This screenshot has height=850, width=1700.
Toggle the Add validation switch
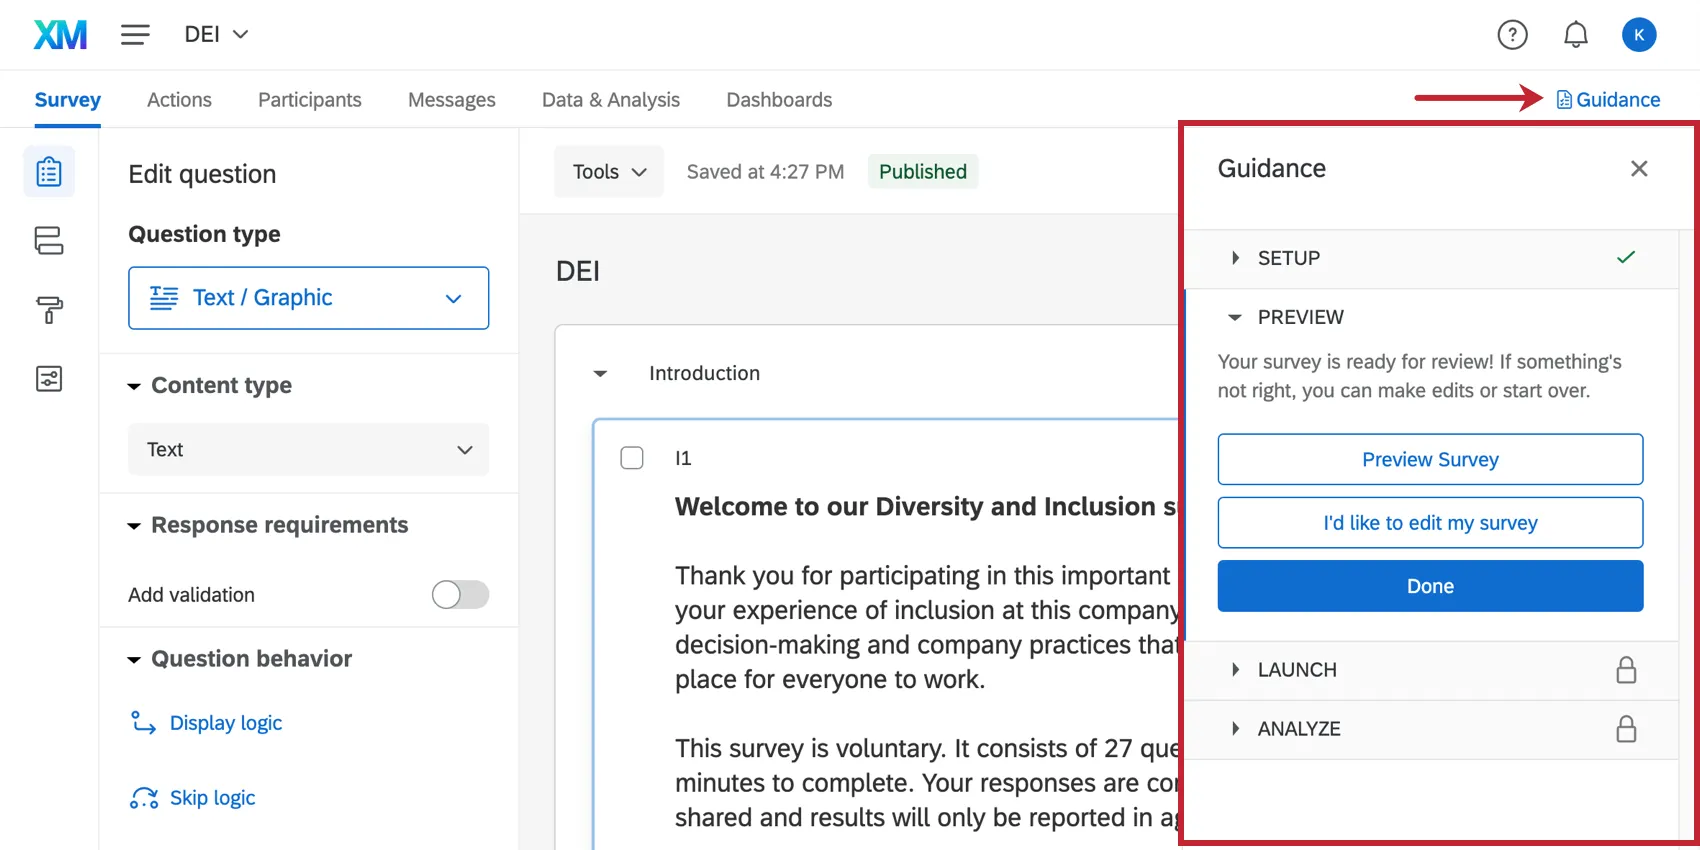460,595
